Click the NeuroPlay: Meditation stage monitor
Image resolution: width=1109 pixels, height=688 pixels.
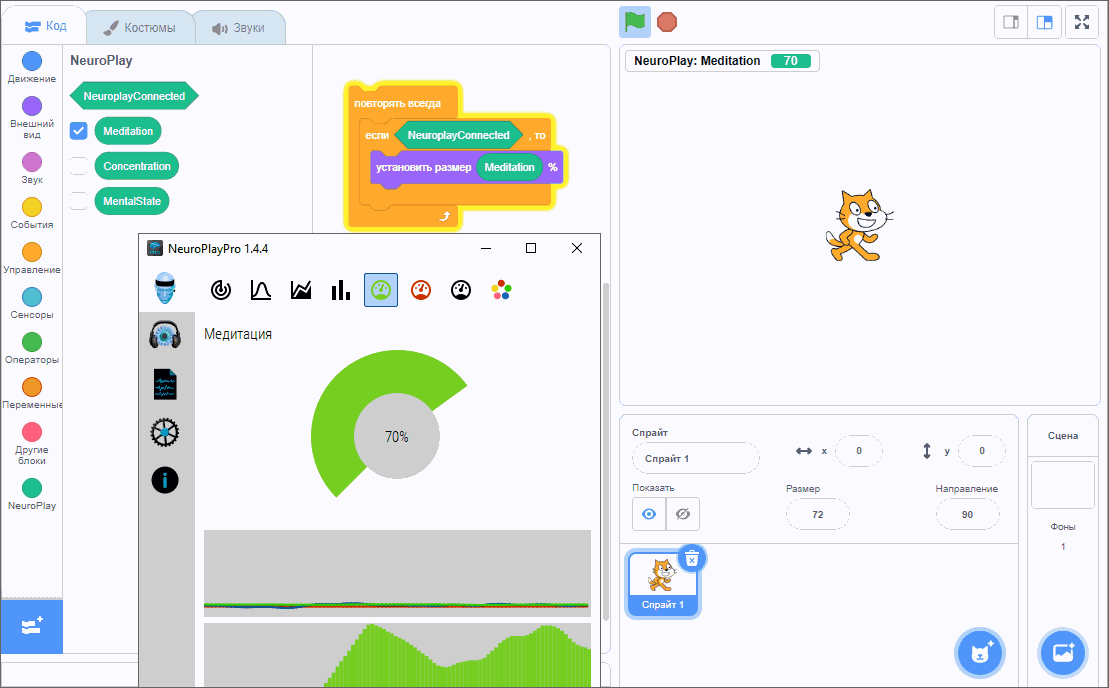click(722, 61)
